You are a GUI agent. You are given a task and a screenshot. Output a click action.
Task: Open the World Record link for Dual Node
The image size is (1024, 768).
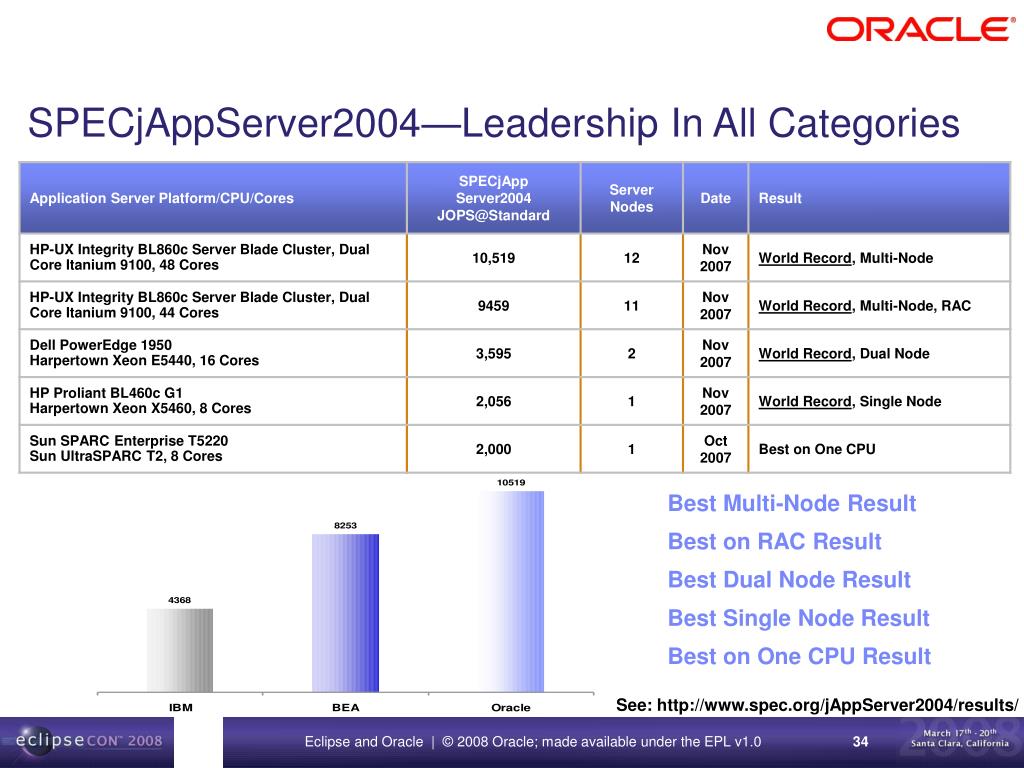click(x=805, y=353)
